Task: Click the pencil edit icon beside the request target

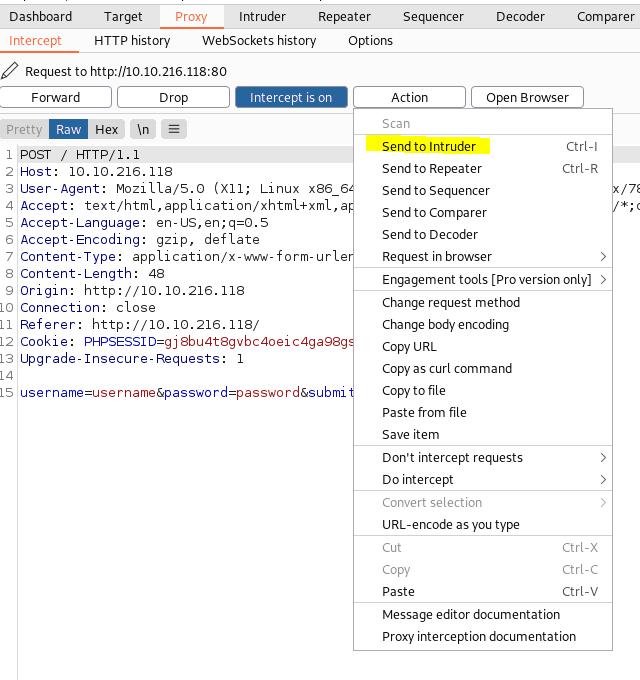Action: 10,71
